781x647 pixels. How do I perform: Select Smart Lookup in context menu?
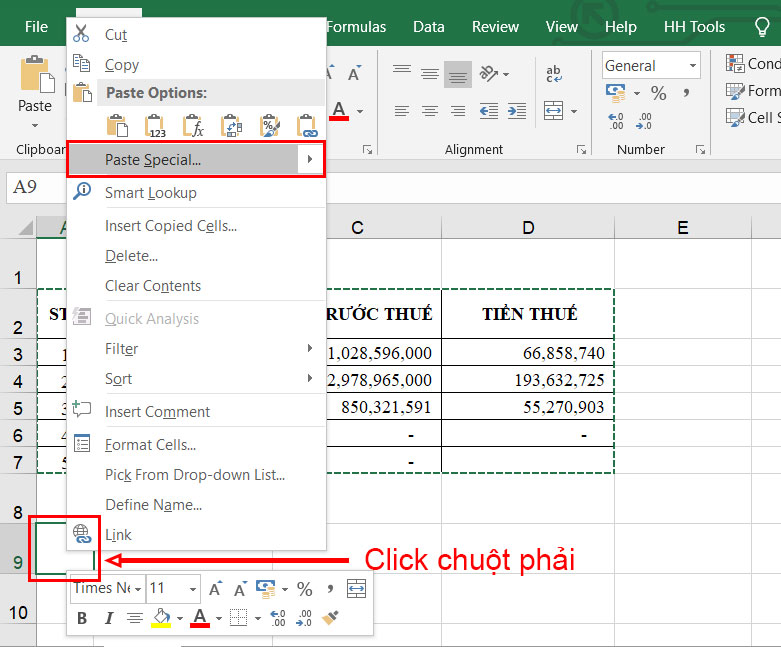pos(150,193)
